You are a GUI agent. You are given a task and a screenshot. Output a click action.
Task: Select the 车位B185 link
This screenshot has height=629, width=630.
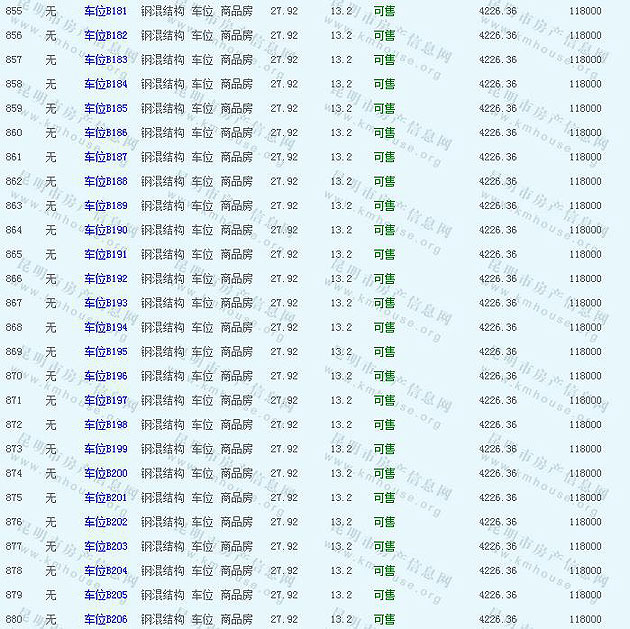[x=106, y=109]
